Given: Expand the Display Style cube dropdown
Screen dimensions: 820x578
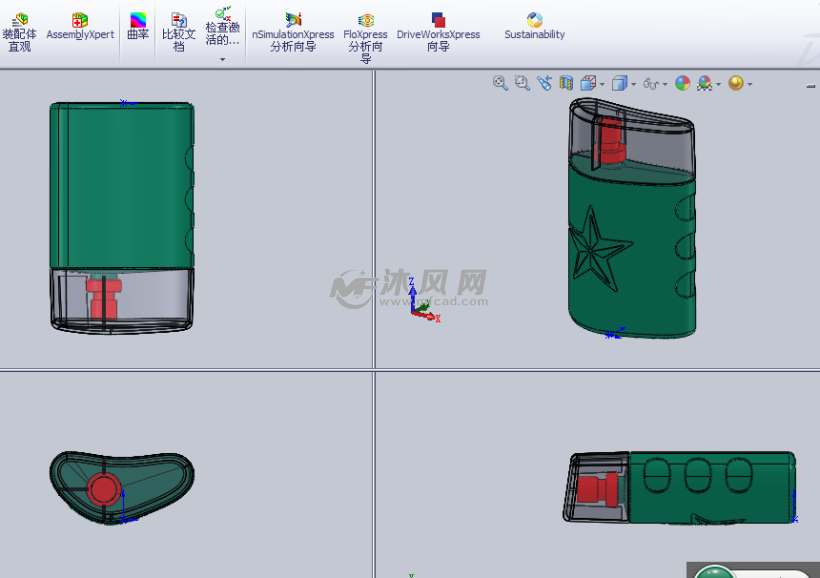Looking at the screenshot, I should (x=632, y=84).
